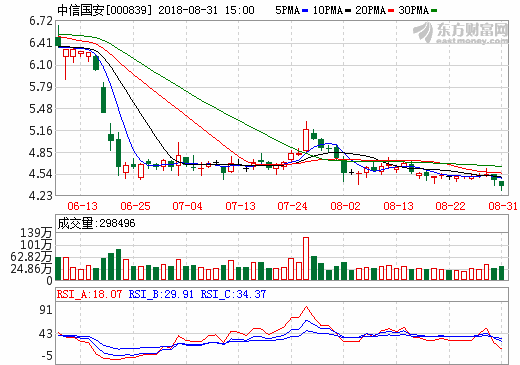Select the 07-04 date marker

(187, 206)
